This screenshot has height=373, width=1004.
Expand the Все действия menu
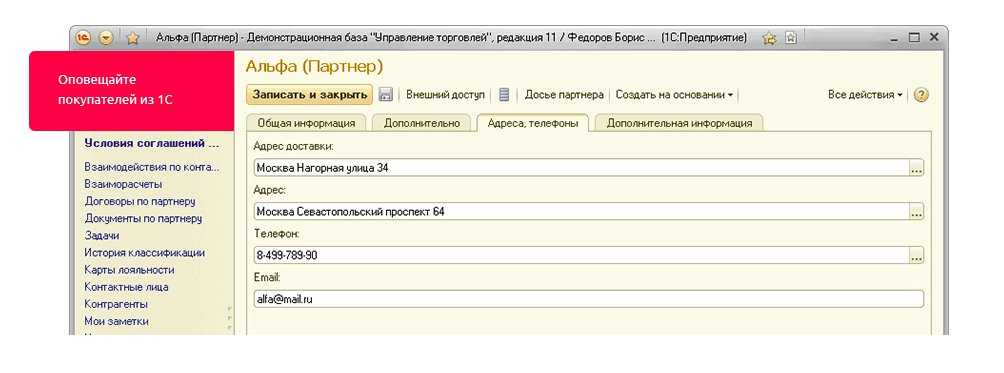865,95
